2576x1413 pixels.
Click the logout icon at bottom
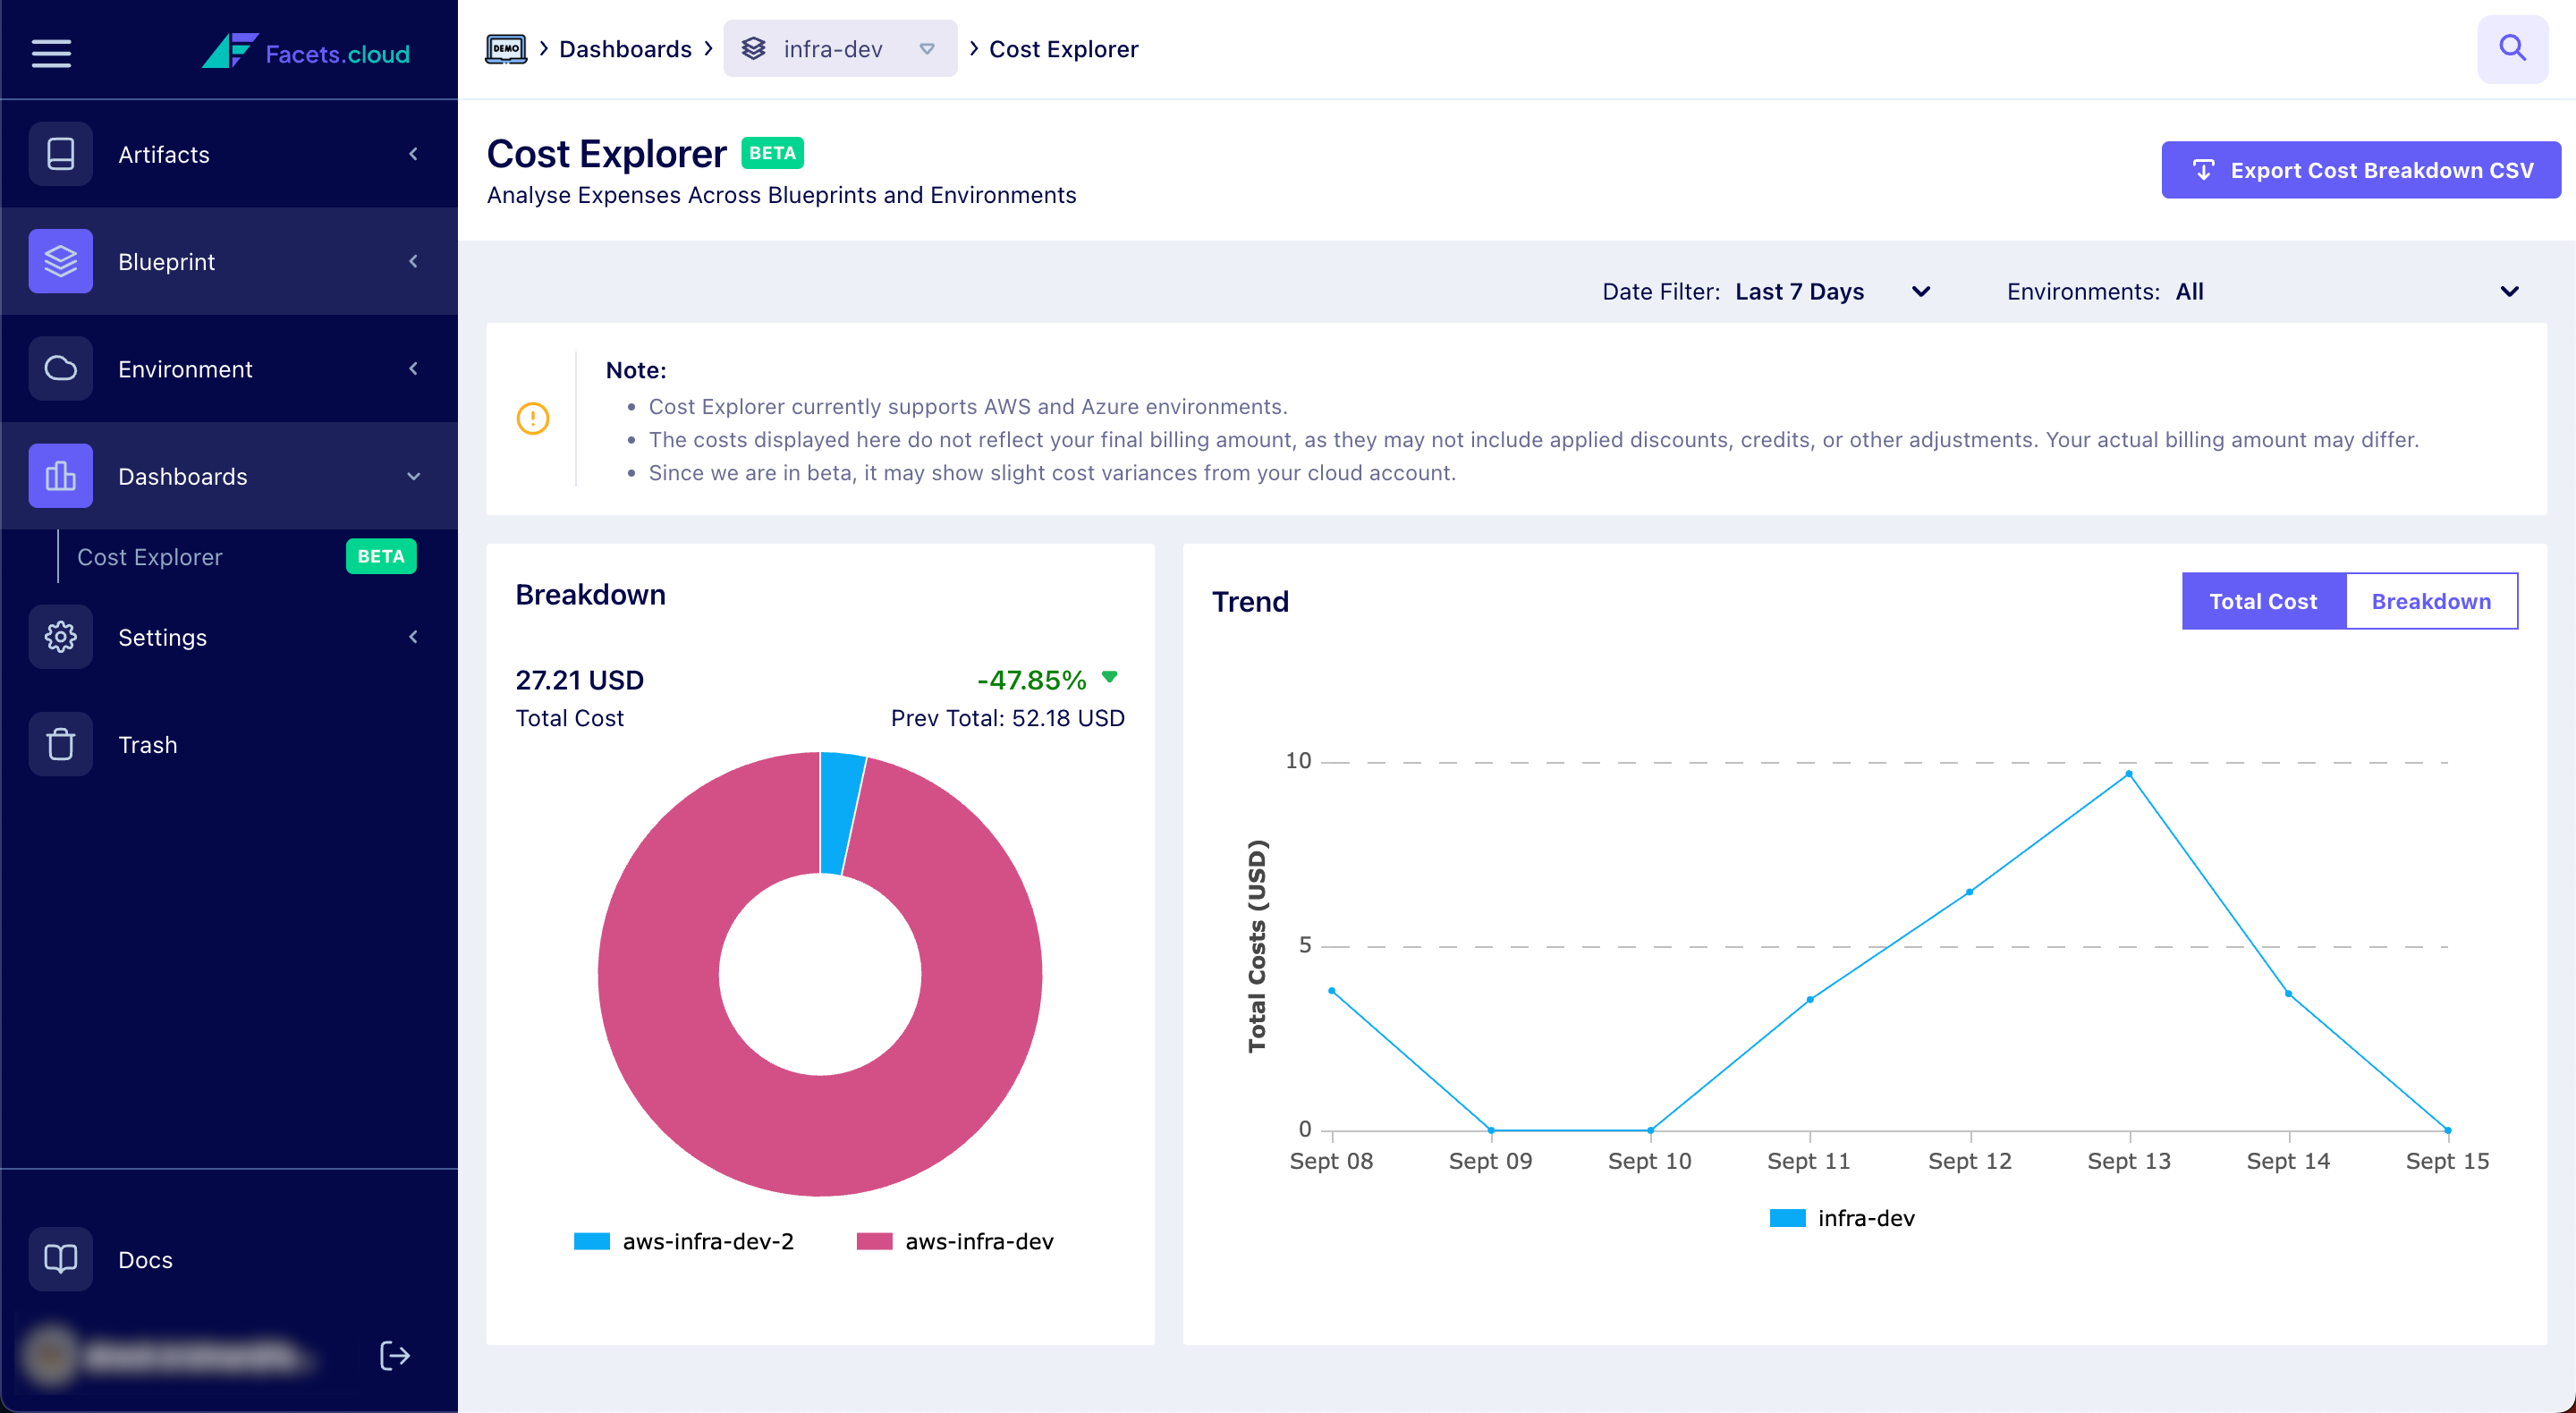pos(395,1355)
